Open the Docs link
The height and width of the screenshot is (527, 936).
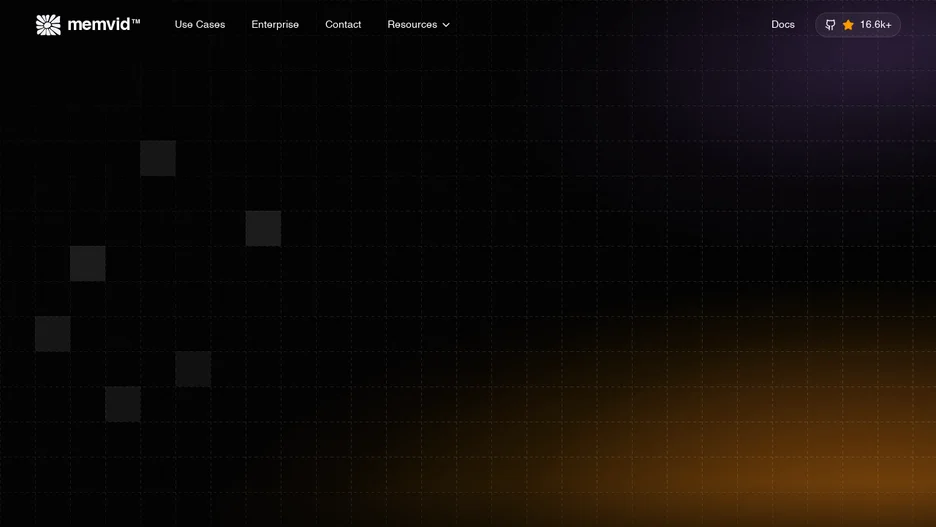click(783, 24)
